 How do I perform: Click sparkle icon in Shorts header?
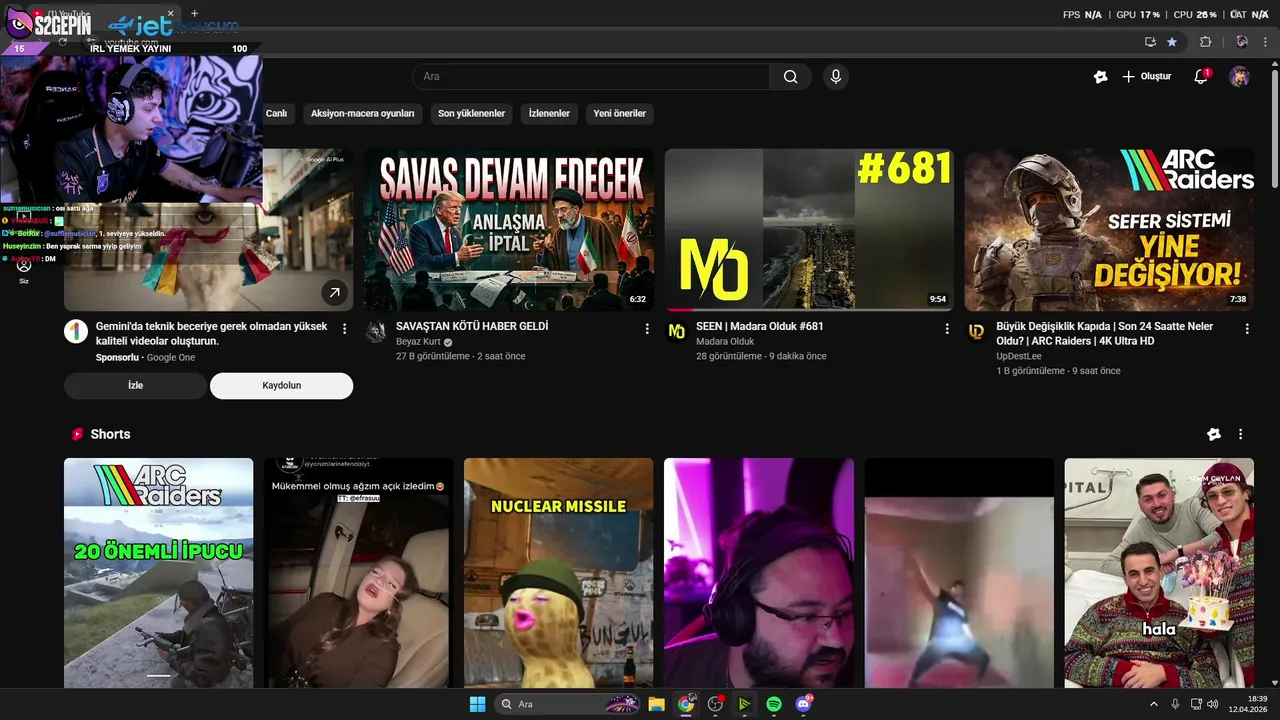(1214, 434)
